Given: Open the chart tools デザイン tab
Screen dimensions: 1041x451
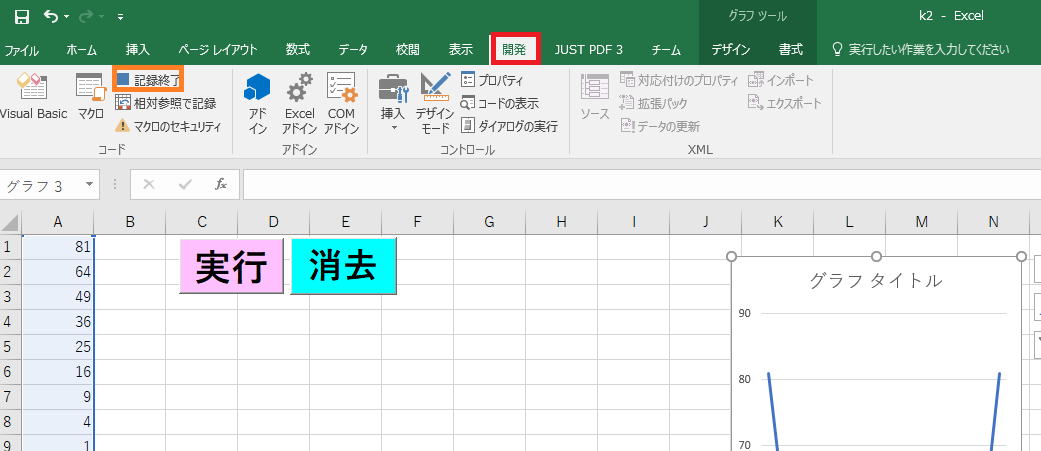Looking at the screenshot, I should [x=730, y=50].
